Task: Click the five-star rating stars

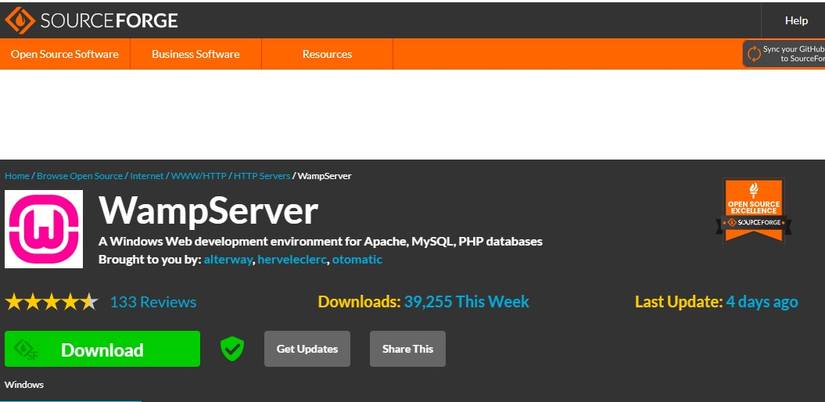Action: tap(52, 302)
